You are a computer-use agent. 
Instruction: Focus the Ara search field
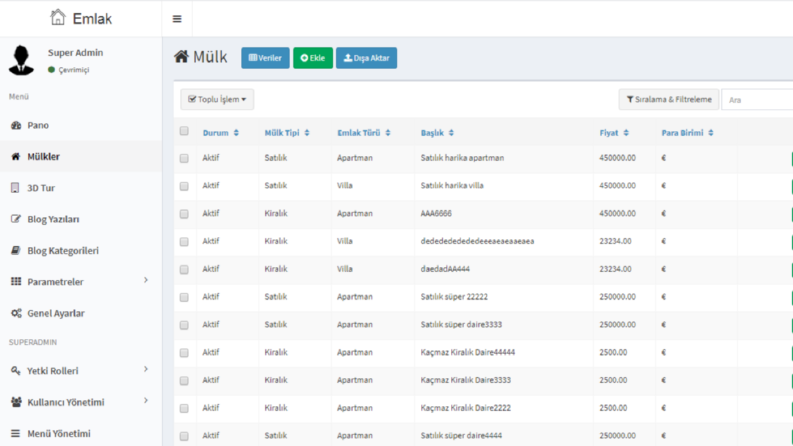(757, 100)
